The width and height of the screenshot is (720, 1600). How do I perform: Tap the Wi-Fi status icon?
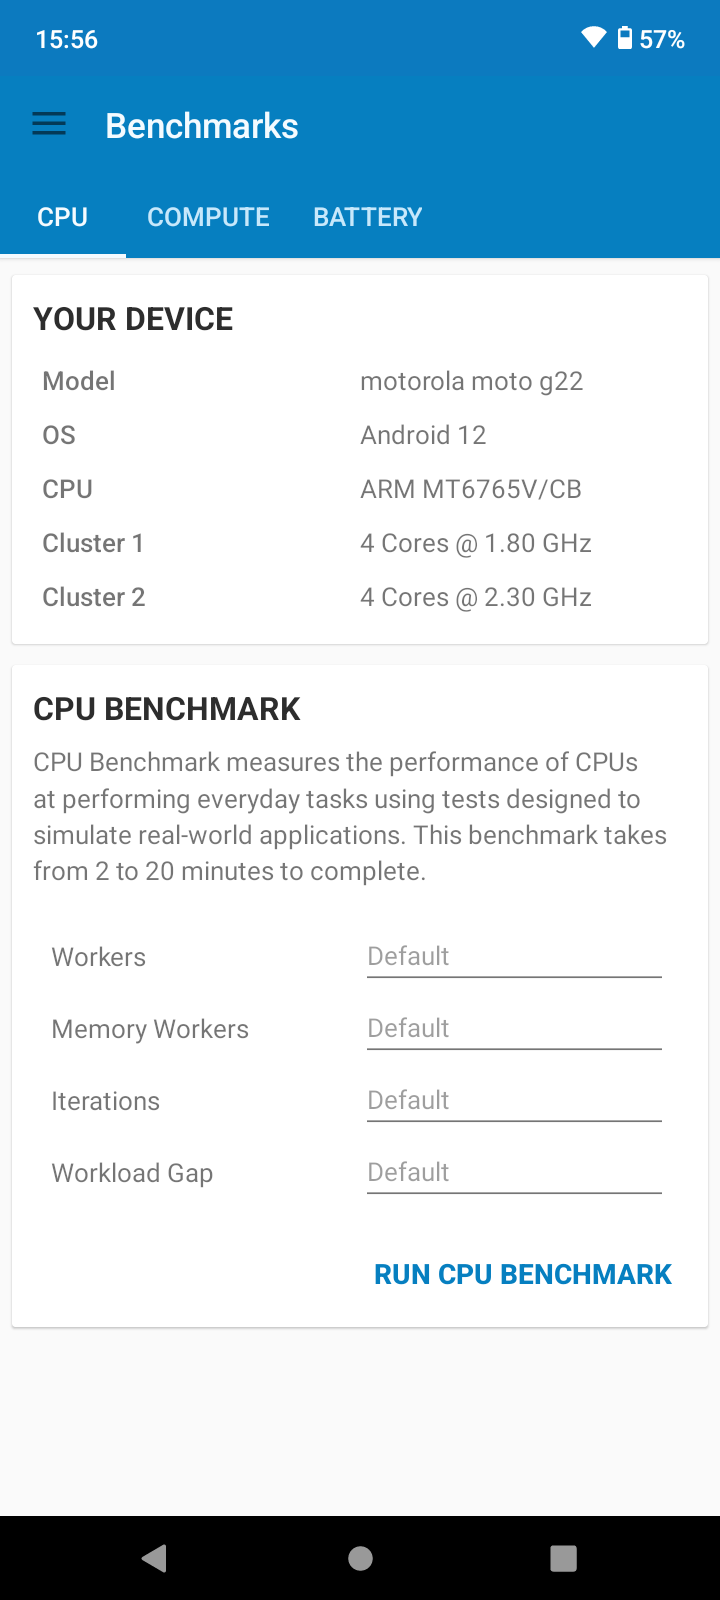[594, 38]
